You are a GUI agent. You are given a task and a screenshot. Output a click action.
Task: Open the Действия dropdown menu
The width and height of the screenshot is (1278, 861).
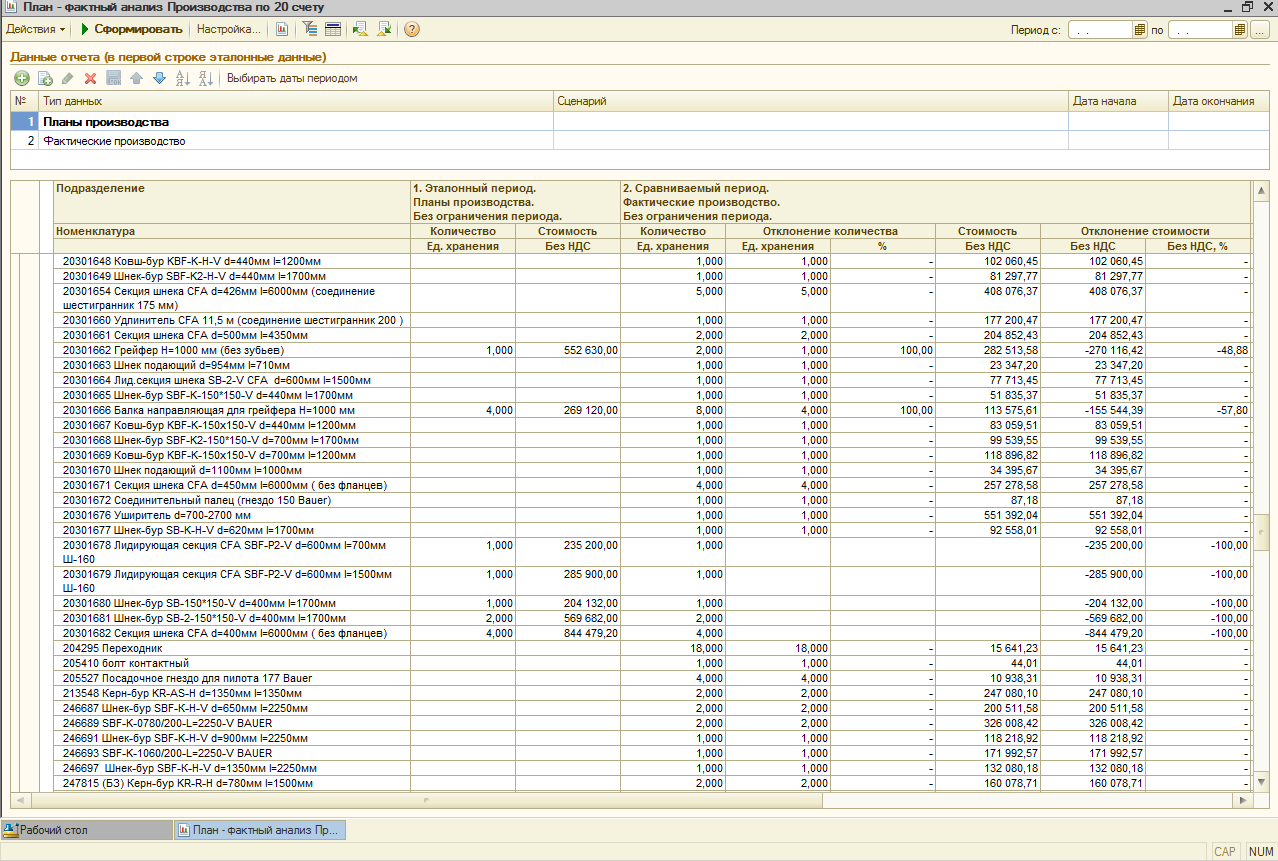(36, 29)
